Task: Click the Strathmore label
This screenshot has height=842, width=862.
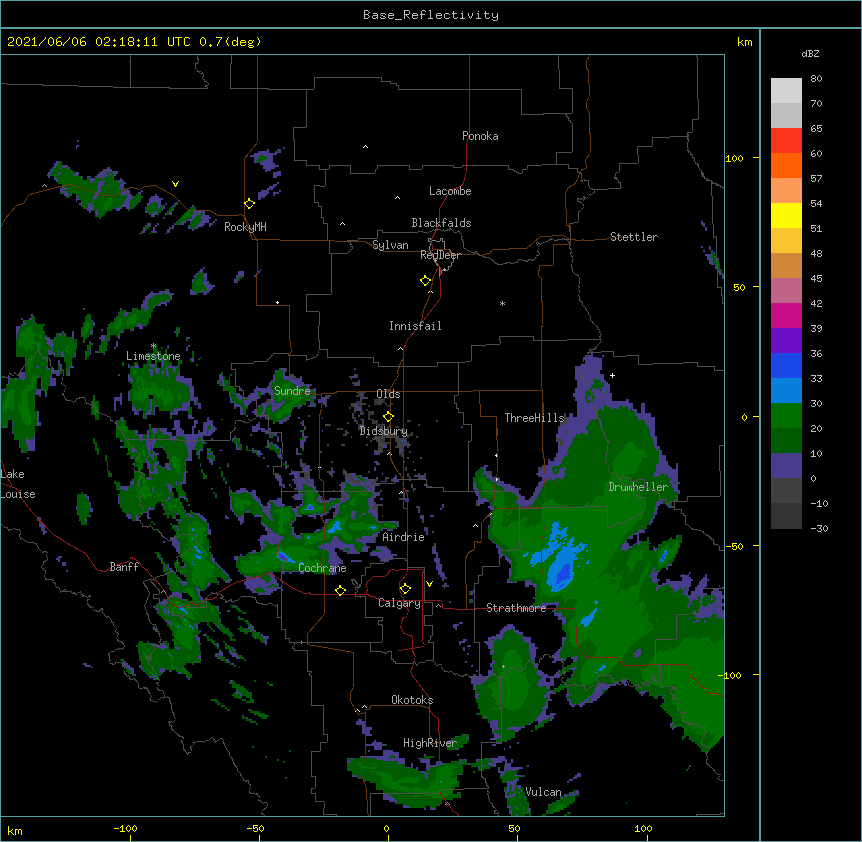Action: 516,608
